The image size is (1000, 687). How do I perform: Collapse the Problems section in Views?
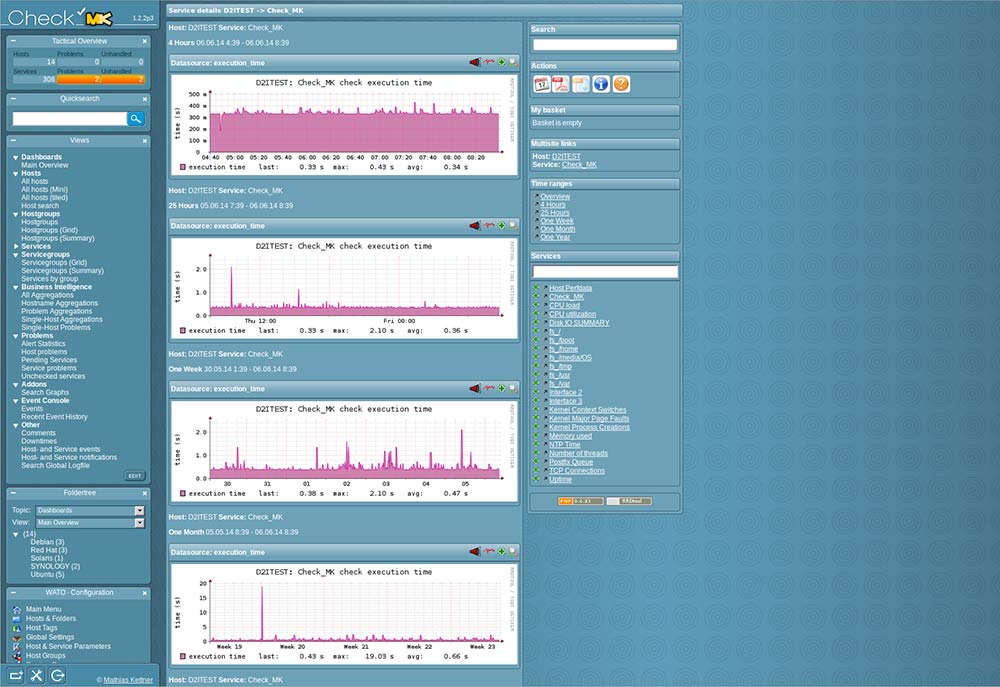click(16, 336)
